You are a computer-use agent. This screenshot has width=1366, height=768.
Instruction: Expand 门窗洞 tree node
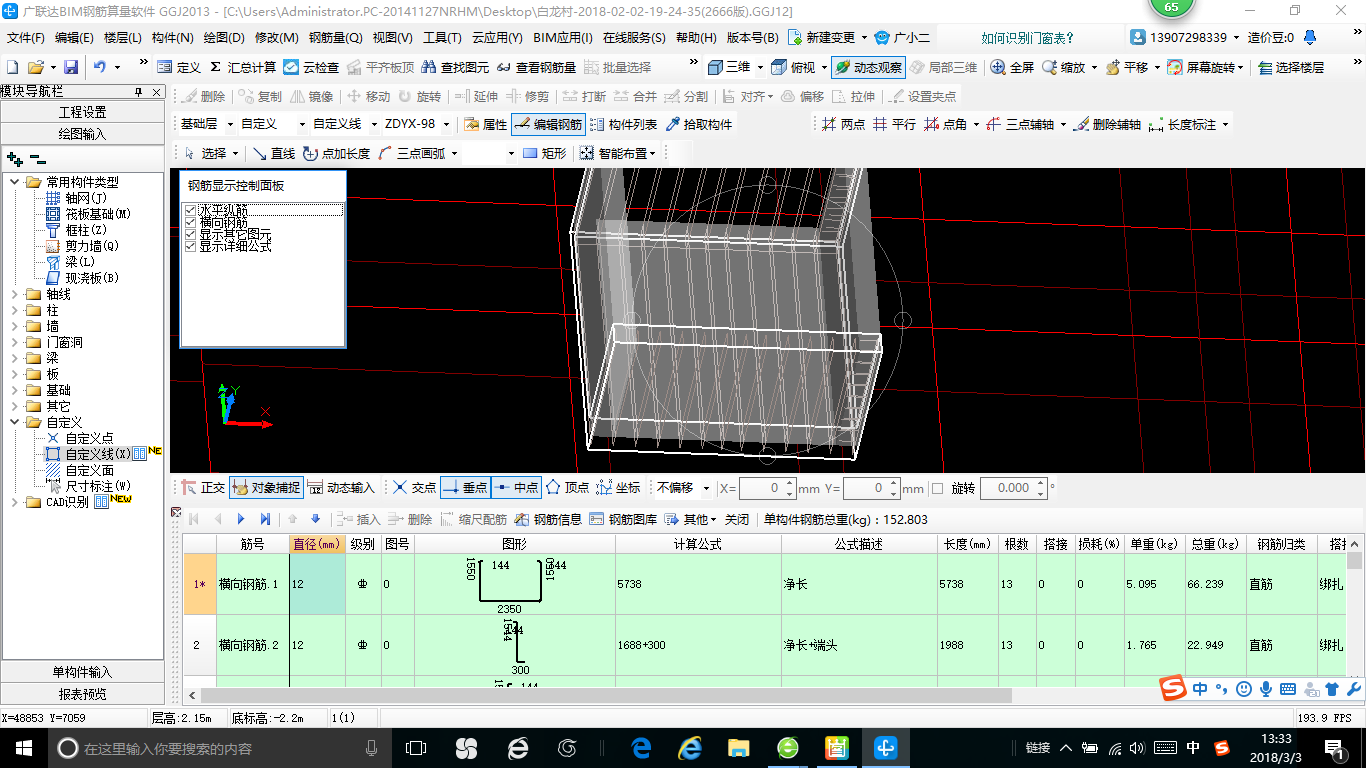15,342
